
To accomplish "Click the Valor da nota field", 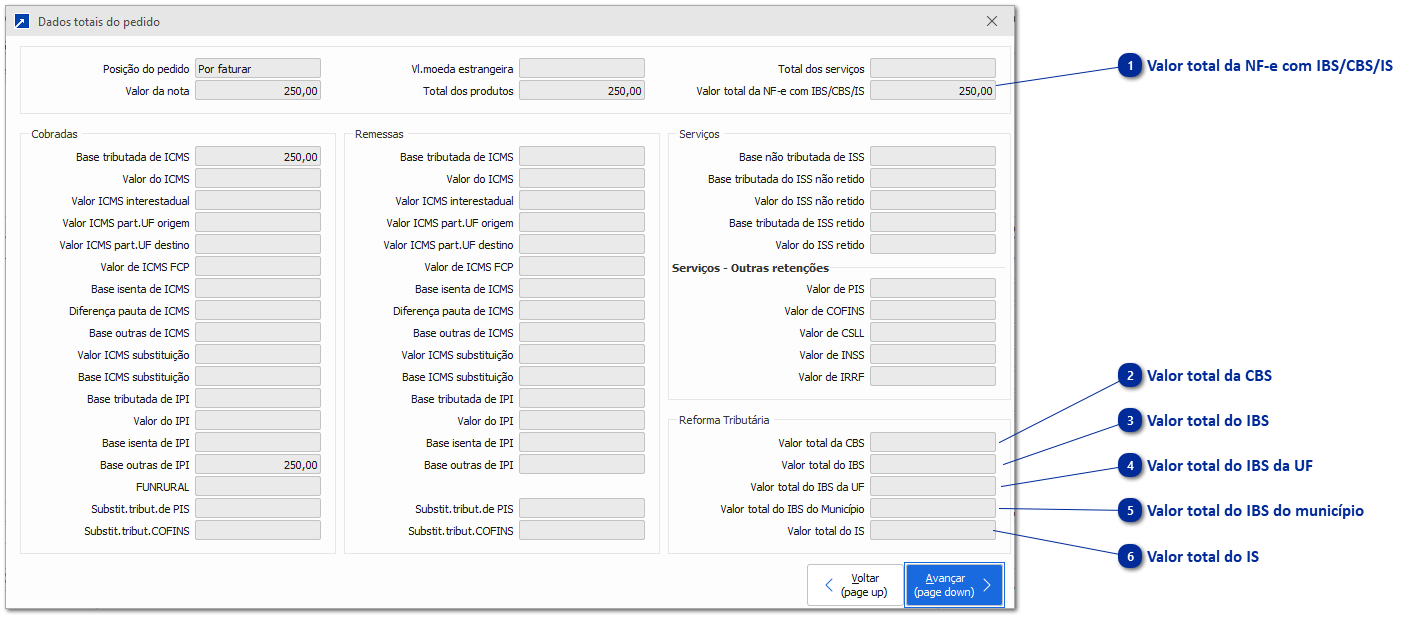I will (258, 91).
